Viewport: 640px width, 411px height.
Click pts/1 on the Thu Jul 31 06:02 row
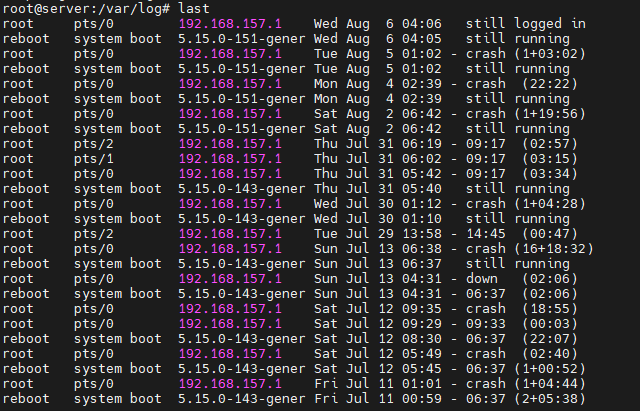pos(93,159)
